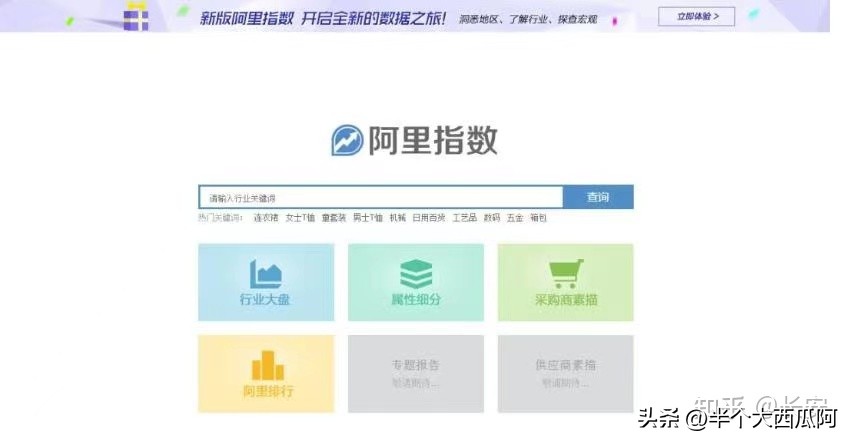Open the 阿里排行 bar chart icon tile

pyautogui.click(x=266, y=374)
